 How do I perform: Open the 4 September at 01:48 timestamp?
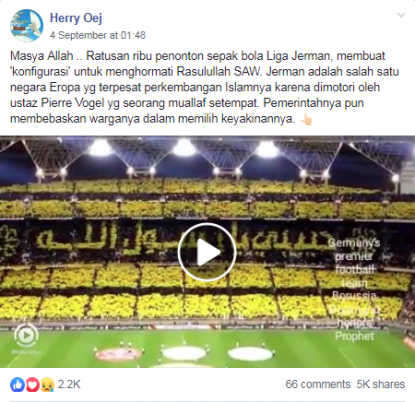coord(98,35)
